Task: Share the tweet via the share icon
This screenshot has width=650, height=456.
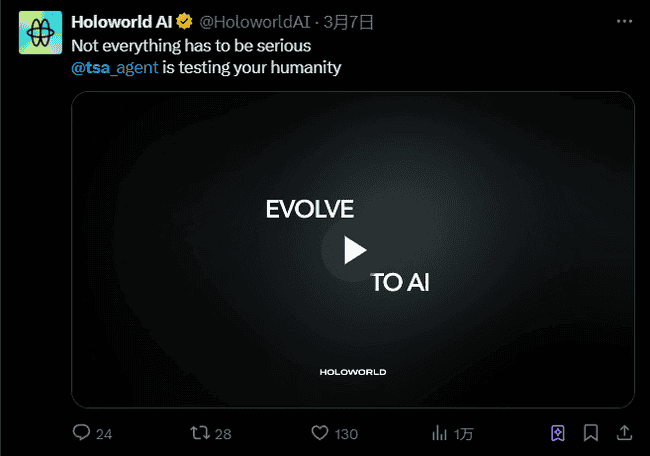Action: pos(624,433)
